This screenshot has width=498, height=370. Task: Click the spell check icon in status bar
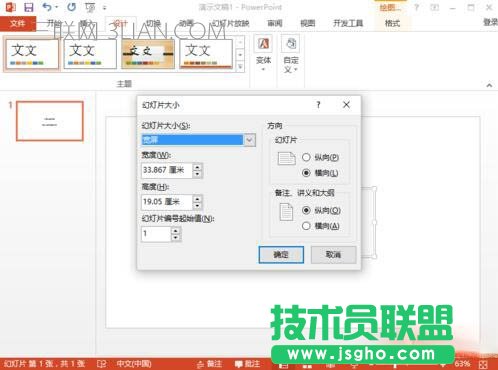coord(101,364)
